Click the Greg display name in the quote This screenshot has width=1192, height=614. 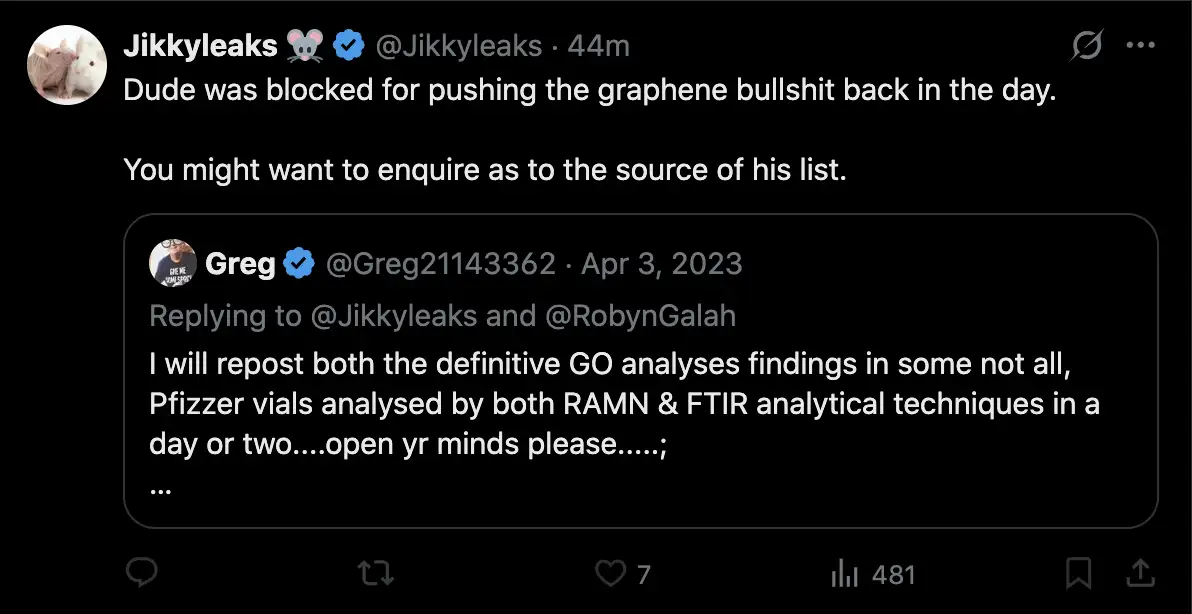240,264
